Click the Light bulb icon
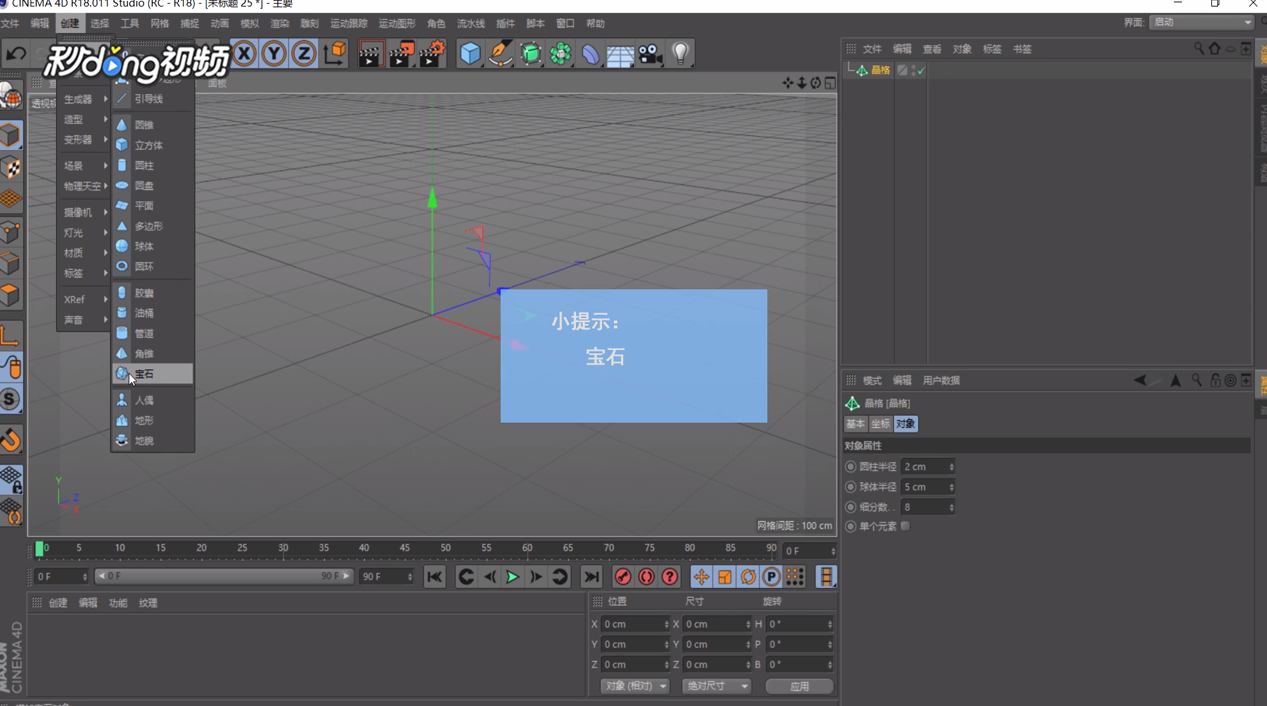This screenshot has width=1267, height=706. pos(681,54)
